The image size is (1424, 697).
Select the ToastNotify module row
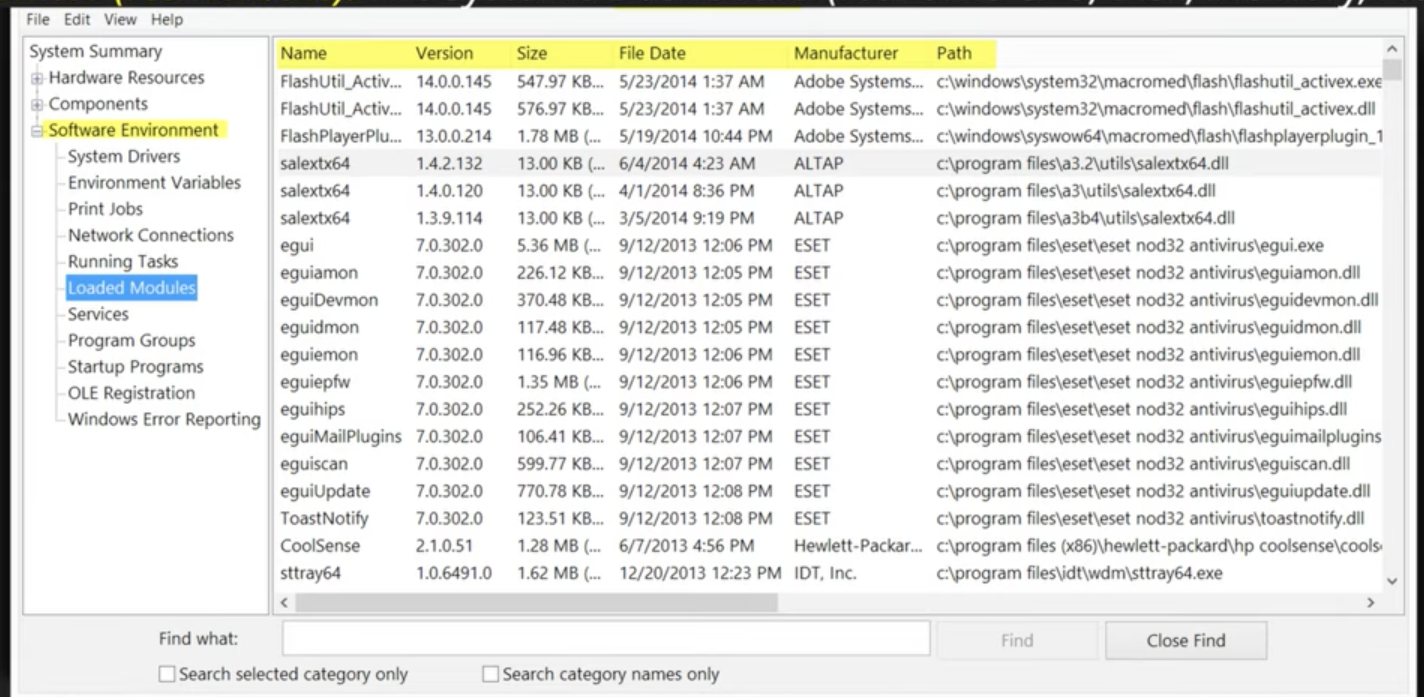[829, 518]
